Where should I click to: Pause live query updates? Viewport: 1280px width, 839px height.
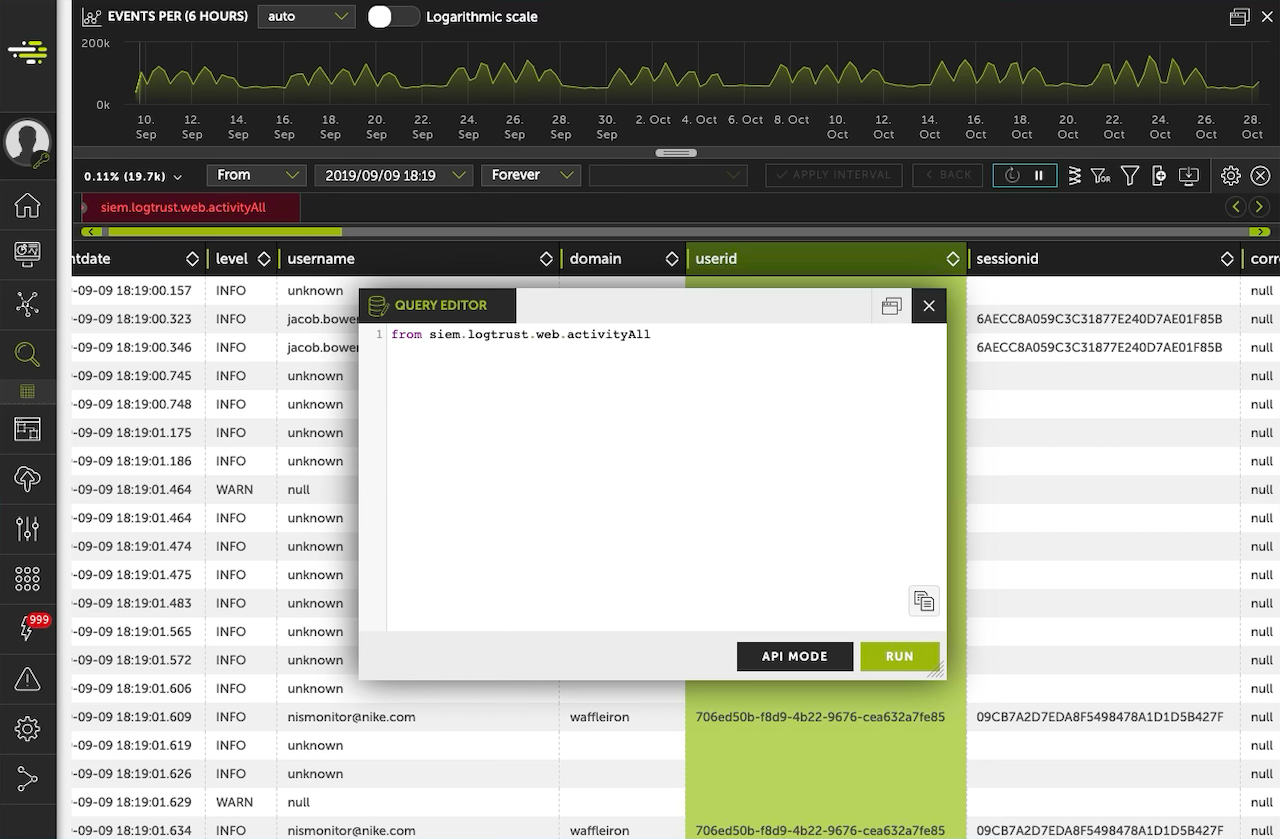(1038, 176)
